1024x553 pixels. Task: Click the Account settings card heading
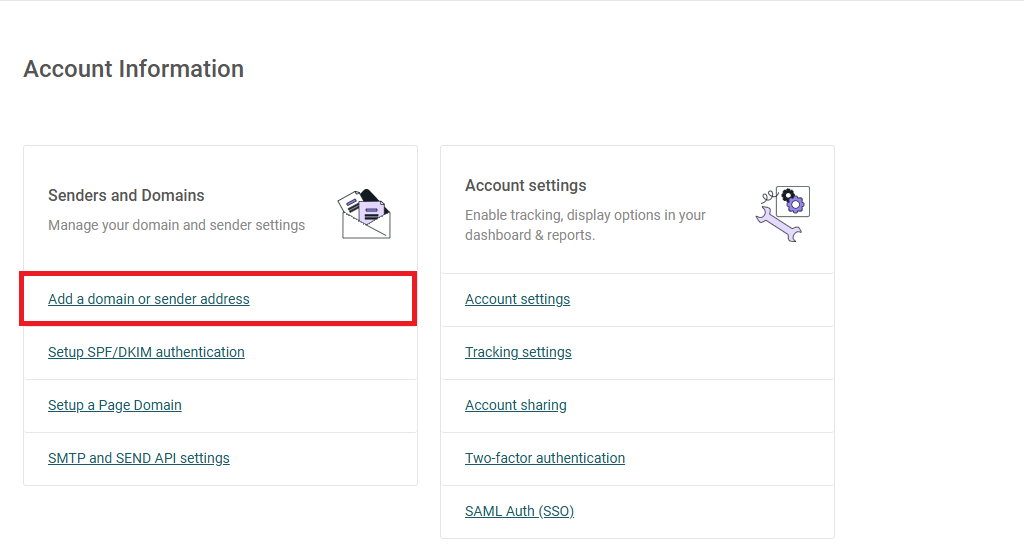click(526, 185)
